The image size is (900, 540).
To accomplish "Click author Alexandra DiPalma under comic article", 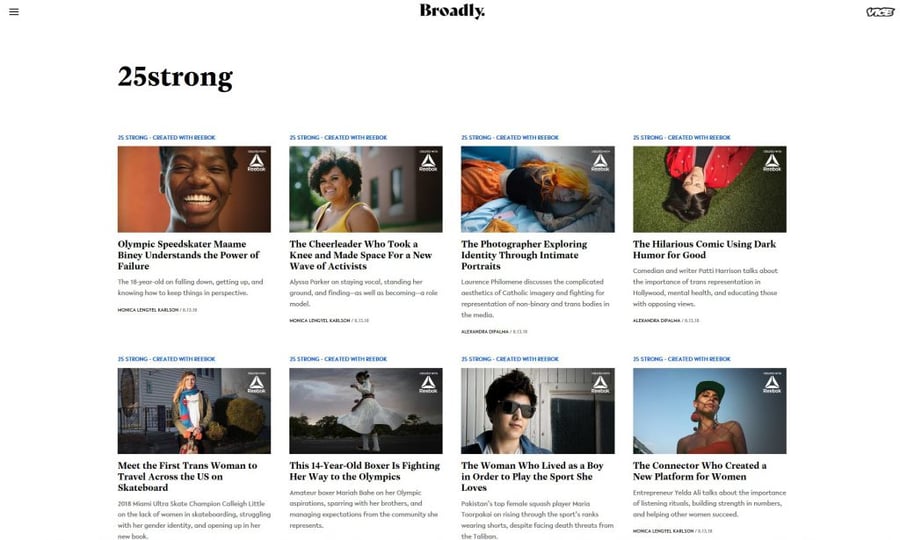I will pos(656,321).
